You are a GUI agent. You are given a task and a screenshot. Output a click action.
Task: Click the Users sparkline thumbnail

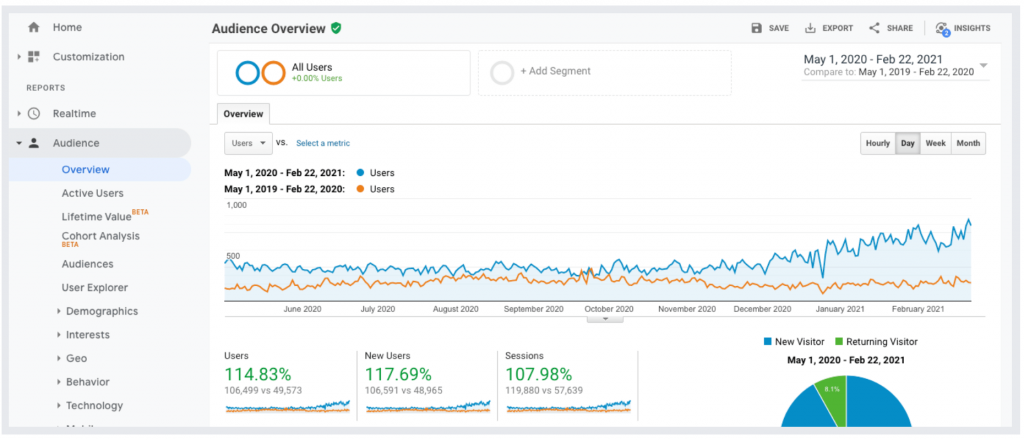click(x=287, y=407)
